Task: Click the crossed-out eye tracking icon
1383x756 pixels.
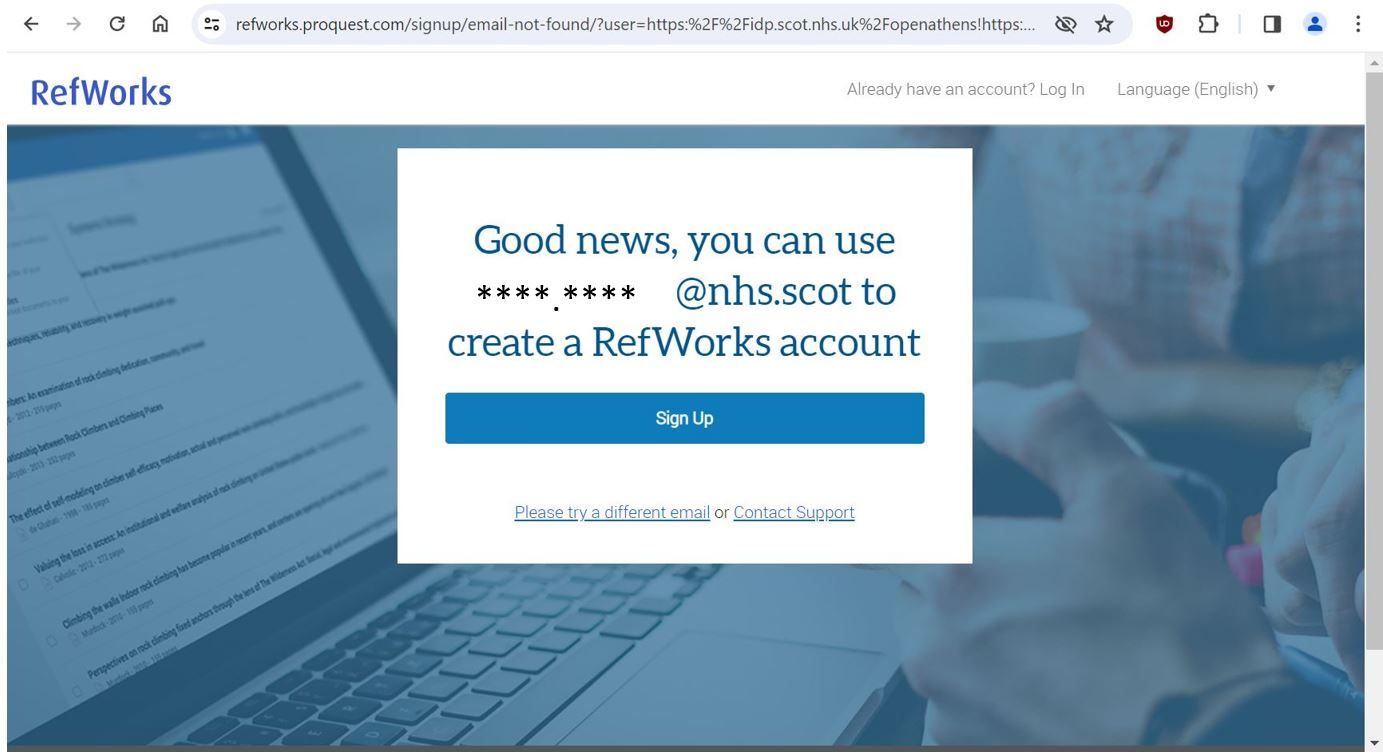Action: click(1066, 24)
